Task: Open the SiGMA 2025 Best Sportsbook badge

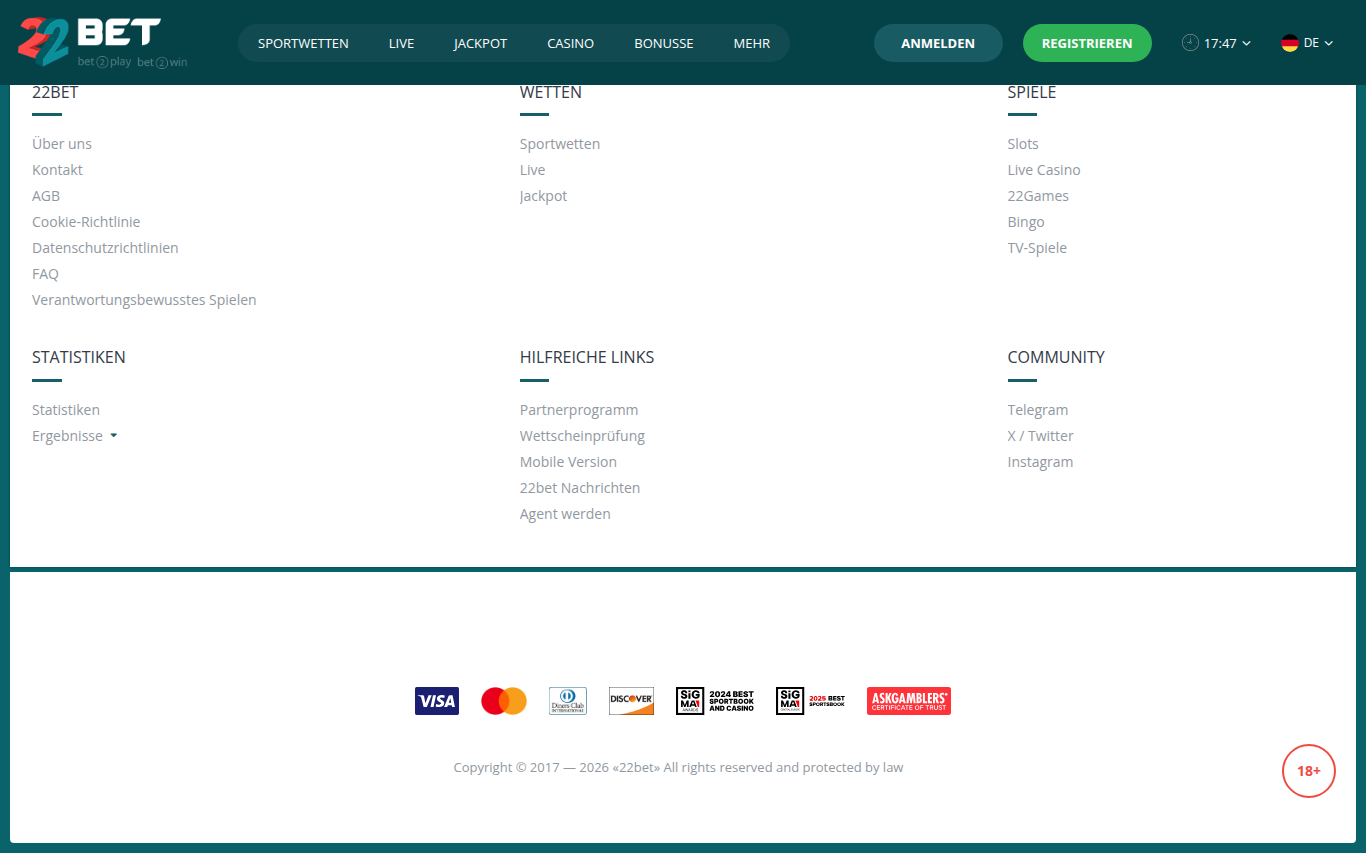Action: [x=810, y=701]
